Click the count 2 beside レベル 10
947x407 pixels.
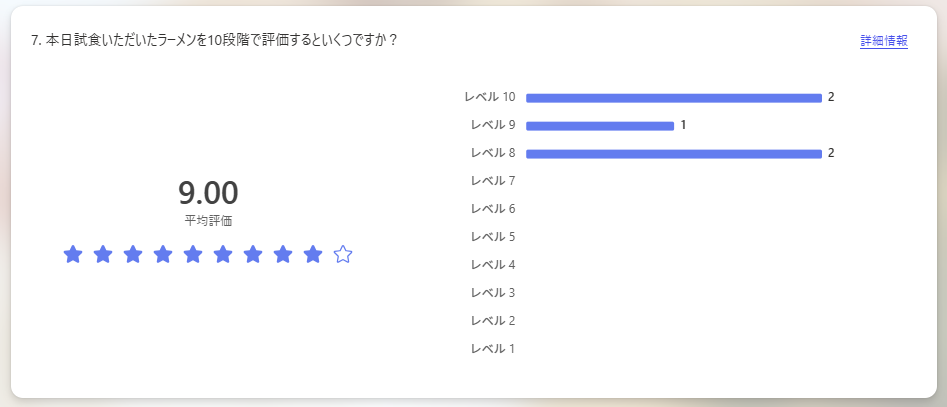(831, 97)
